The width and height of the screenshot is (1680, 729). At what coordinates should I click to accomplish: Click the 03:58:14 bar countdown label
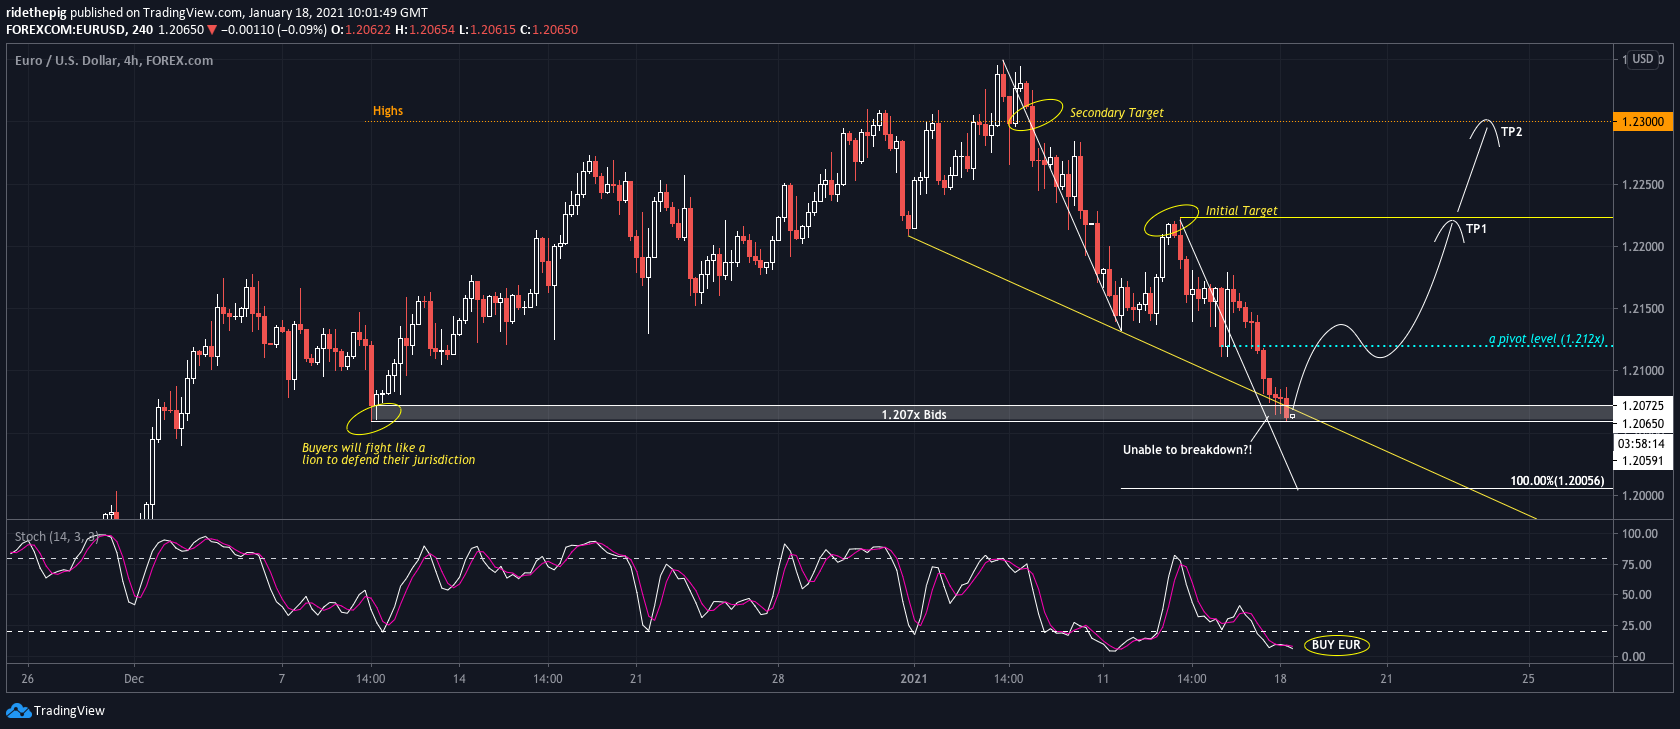(1643, 443)
